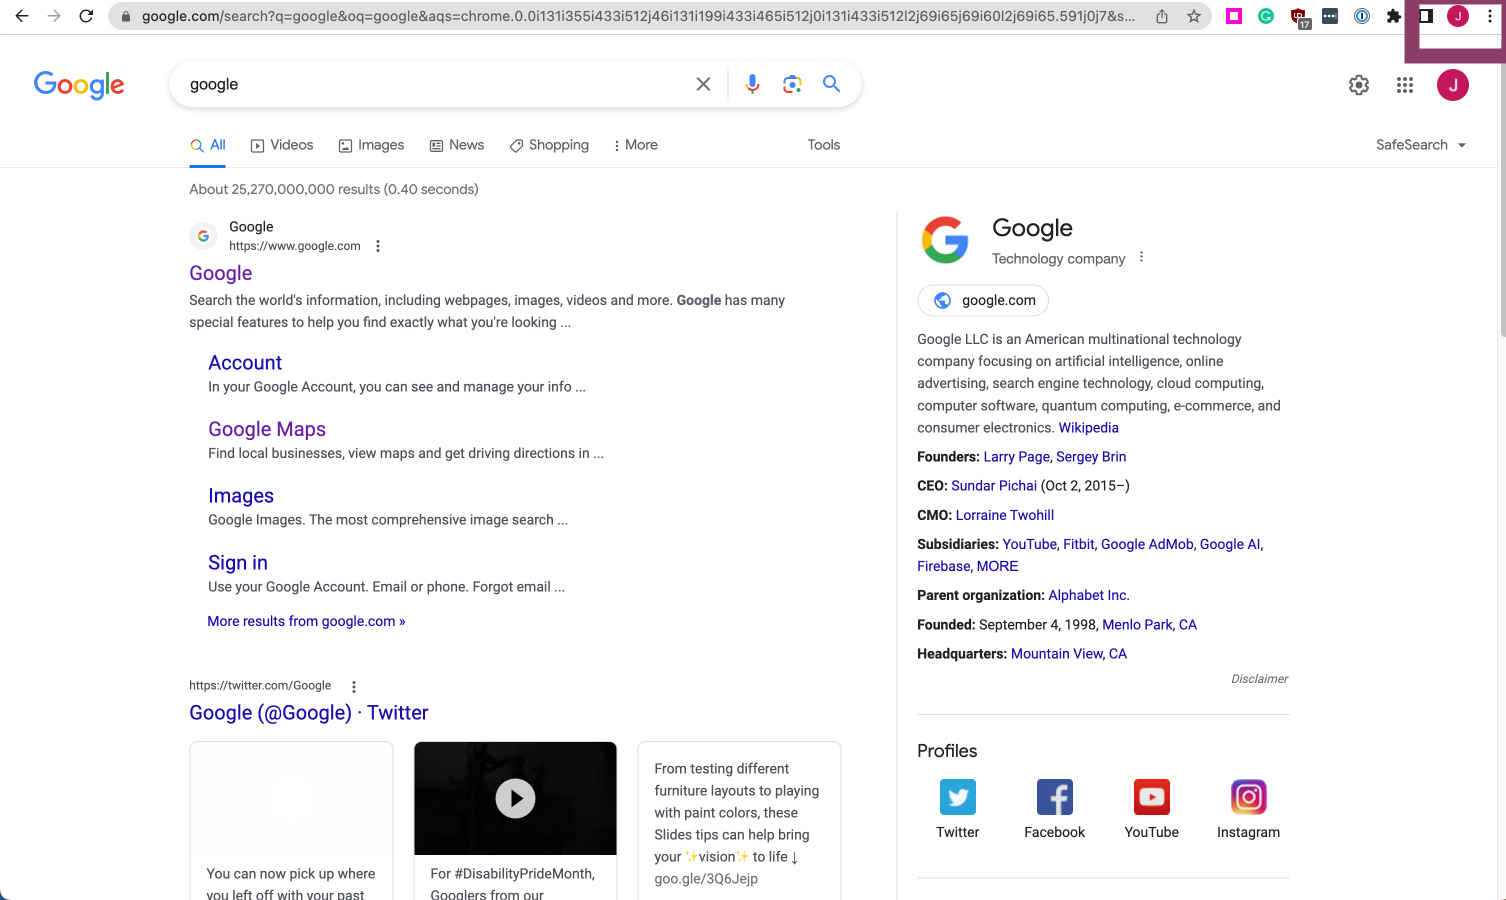Show MORE subsidiaries
Image resolution: width=1506 pixels, height=900 pixels.
pyautogui.click(x=997, y=566)
